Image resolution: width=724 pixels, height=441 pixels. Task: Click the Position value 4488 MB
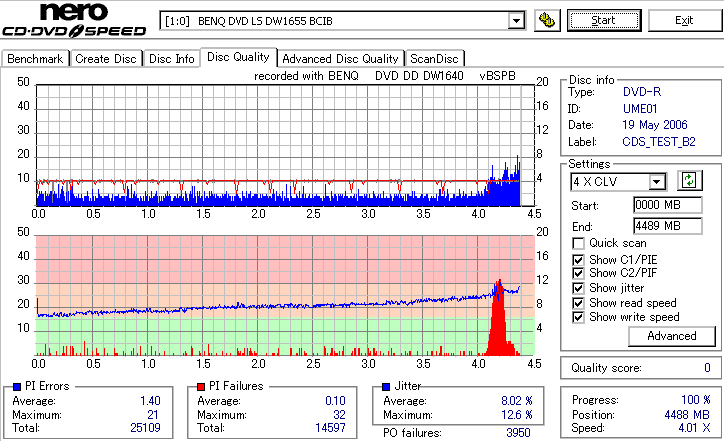click(x=687, y=415)
